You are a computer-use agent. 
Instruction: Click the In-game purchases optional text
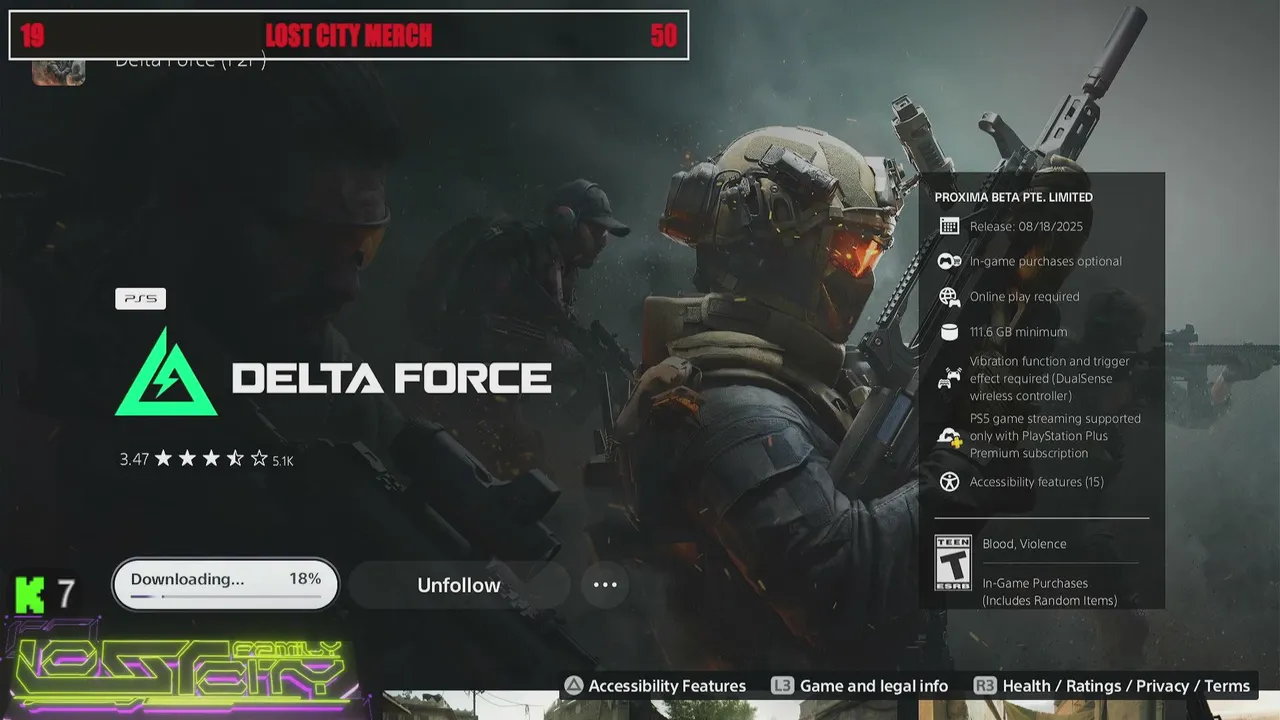(x=1045, y=261)
